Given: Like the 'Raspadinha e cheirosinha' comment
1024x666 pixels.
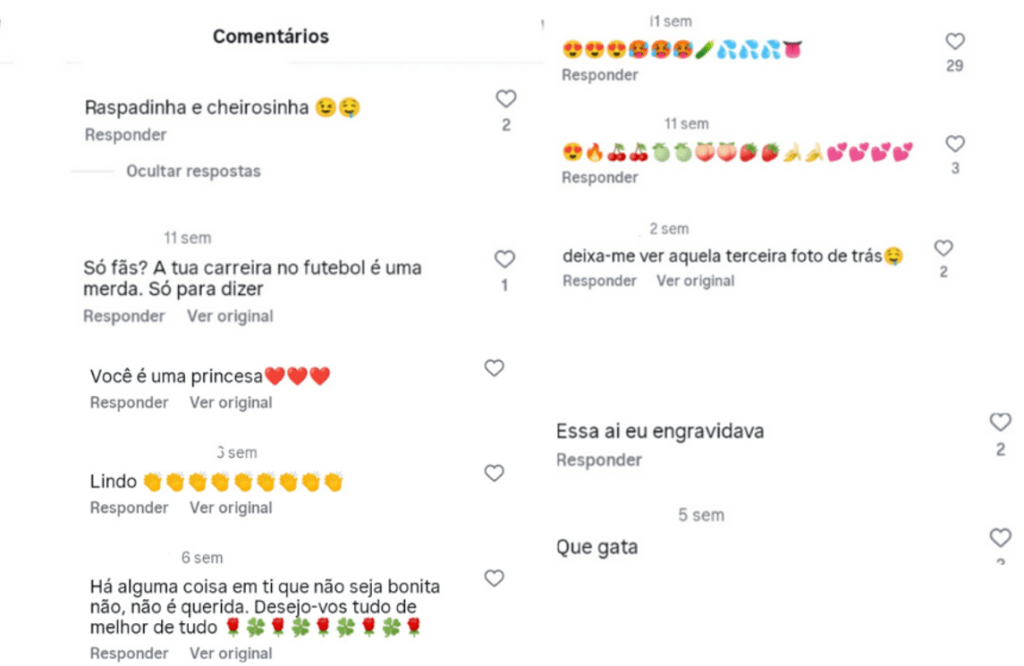Looking at the screenshot, I should click(x=505, y=99).
